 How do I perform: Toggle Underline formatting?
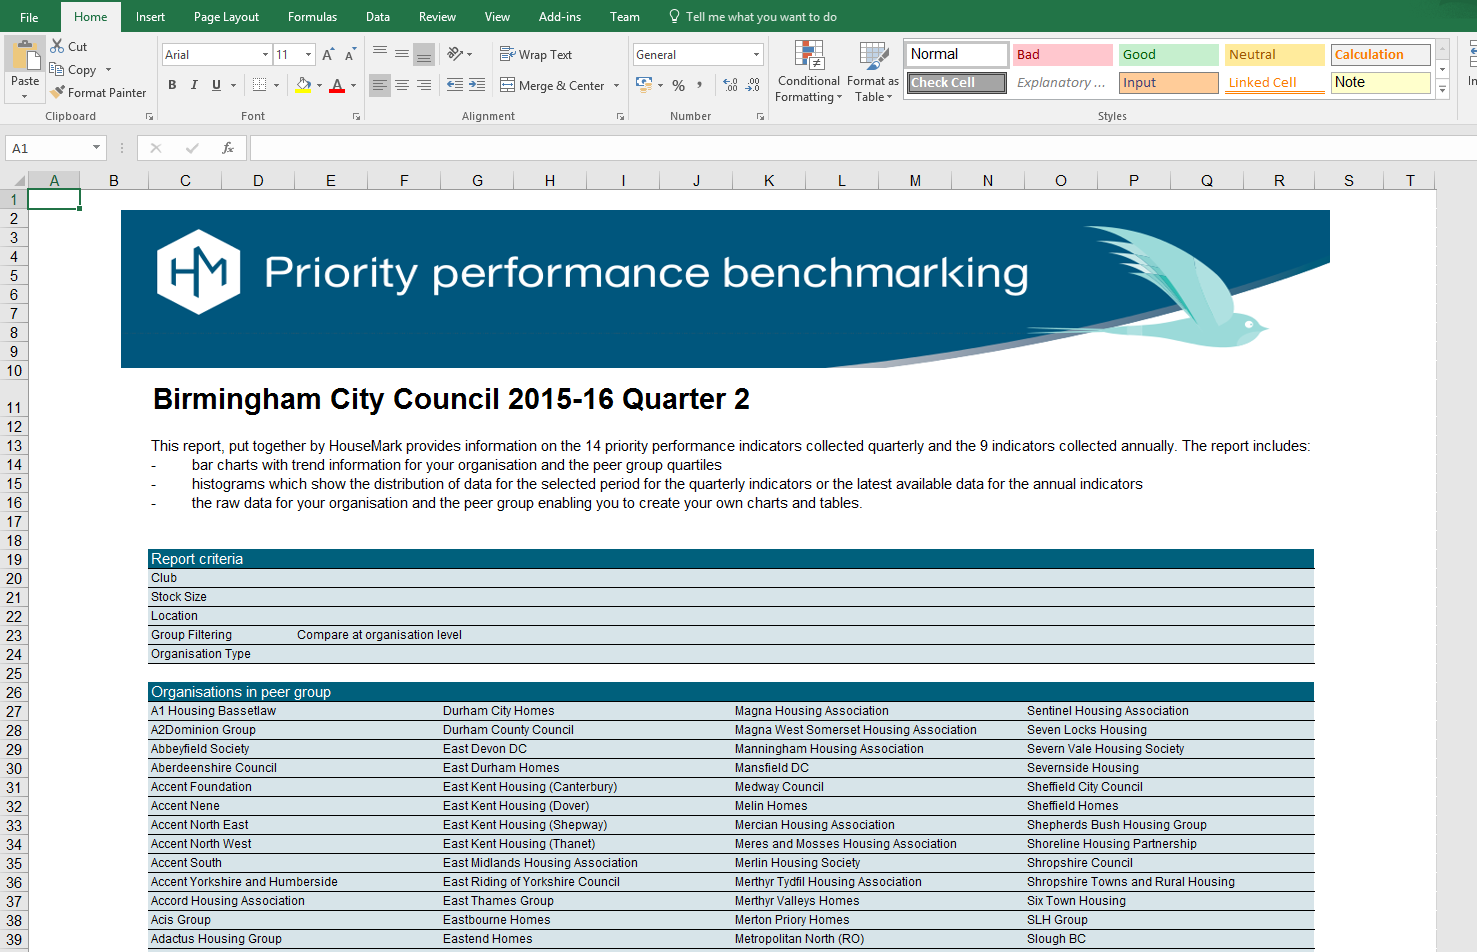click(x=216, y=85)
